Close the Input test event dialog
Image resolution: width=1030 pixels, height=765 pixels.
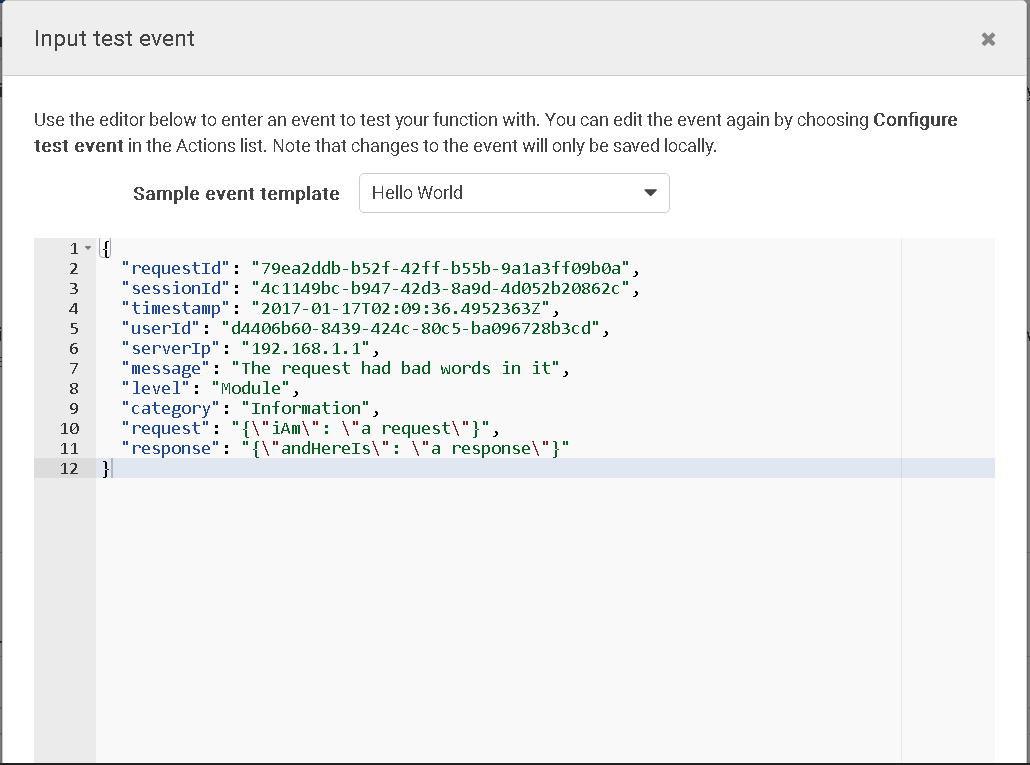988,39
